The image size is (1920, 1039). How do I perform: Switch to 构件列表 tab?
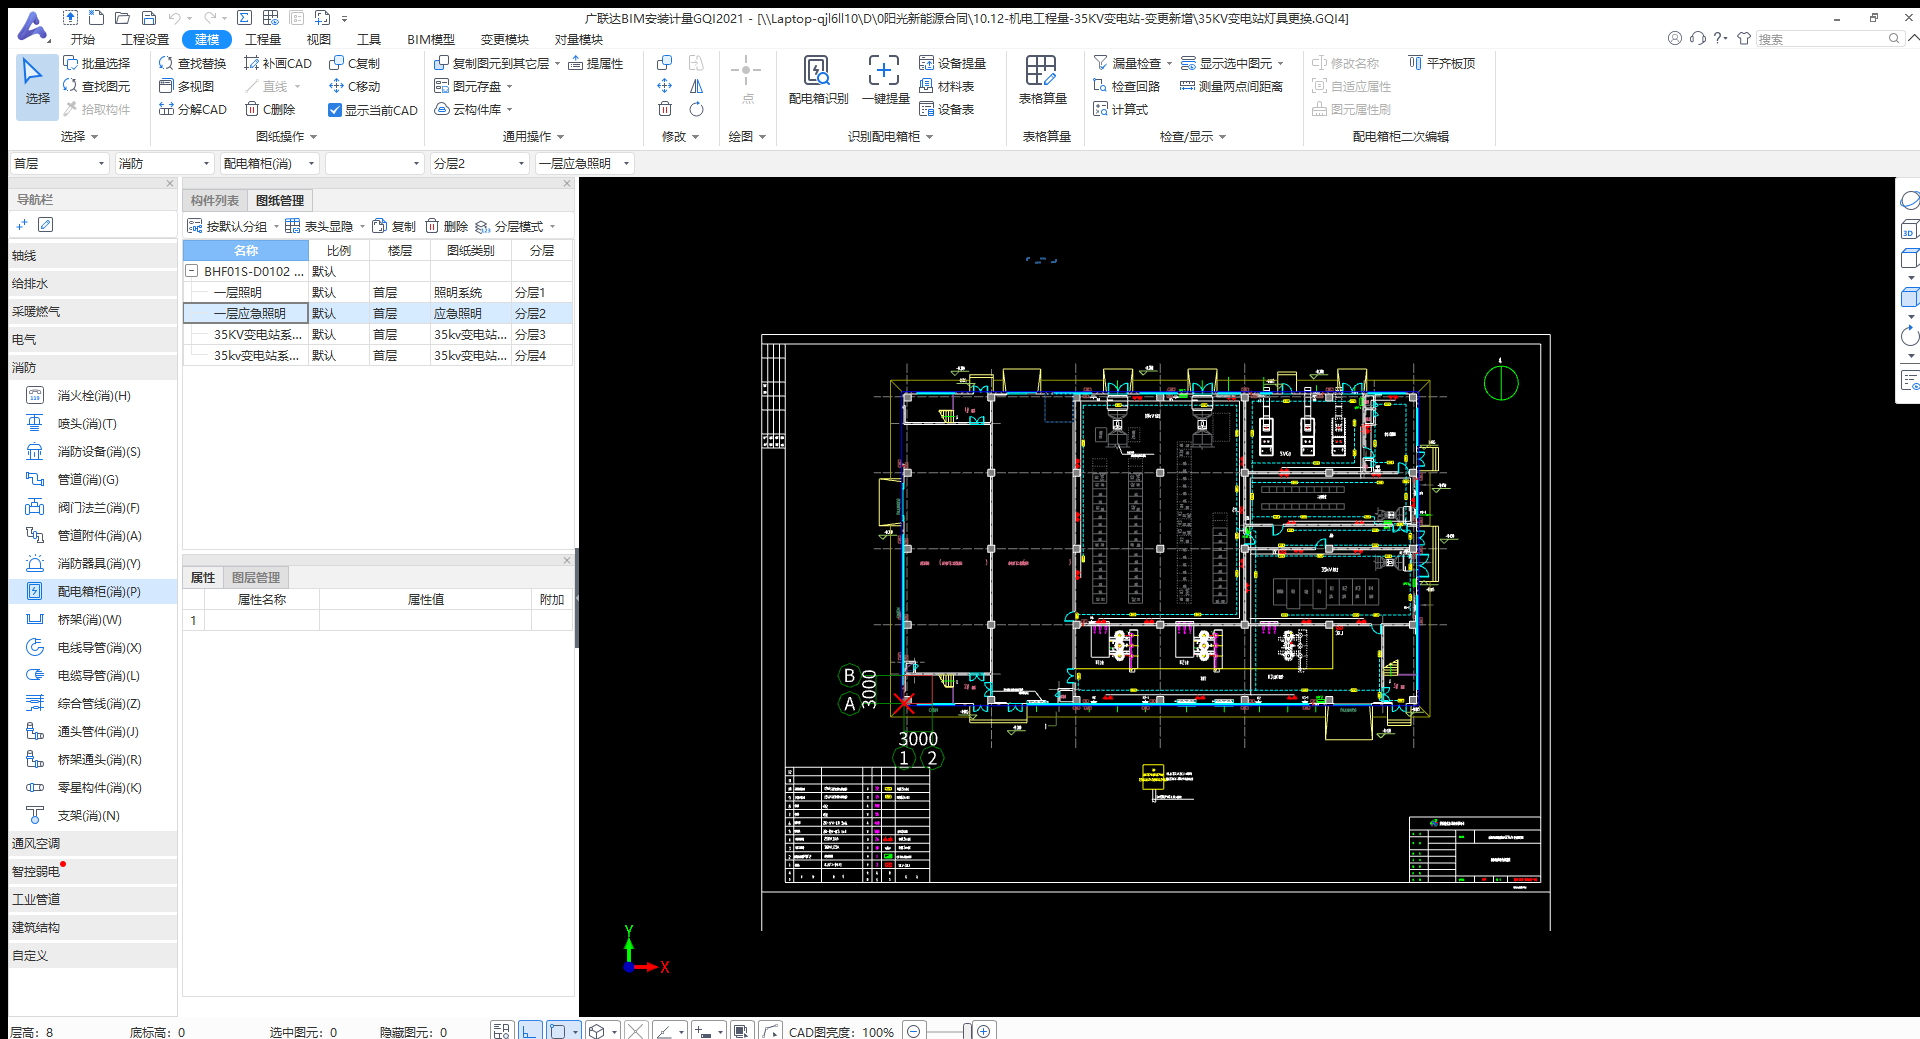click(x=215, y=200)
